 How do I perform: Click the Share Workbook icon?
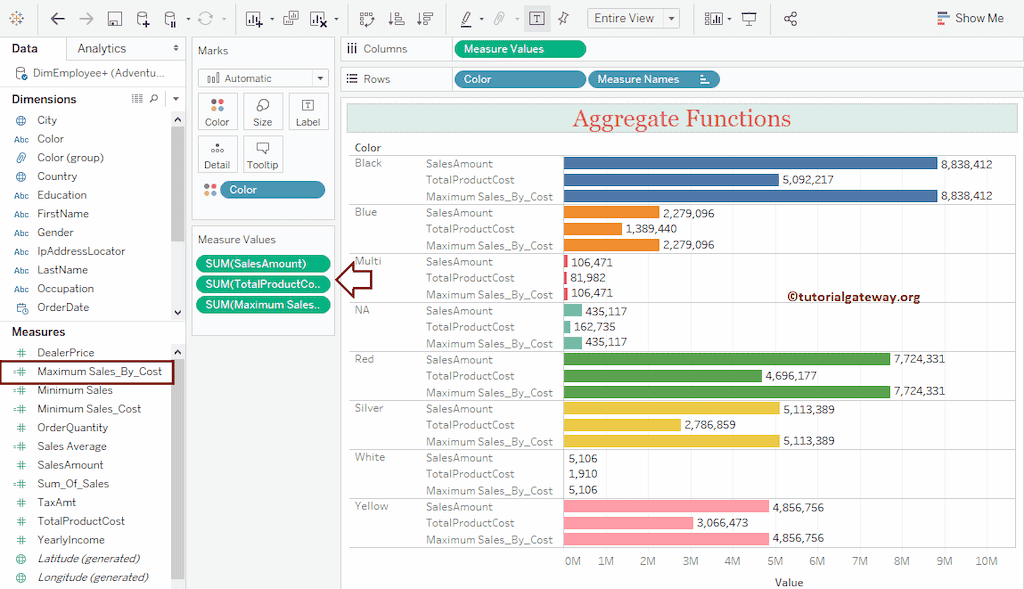click(x=789, y=19)
